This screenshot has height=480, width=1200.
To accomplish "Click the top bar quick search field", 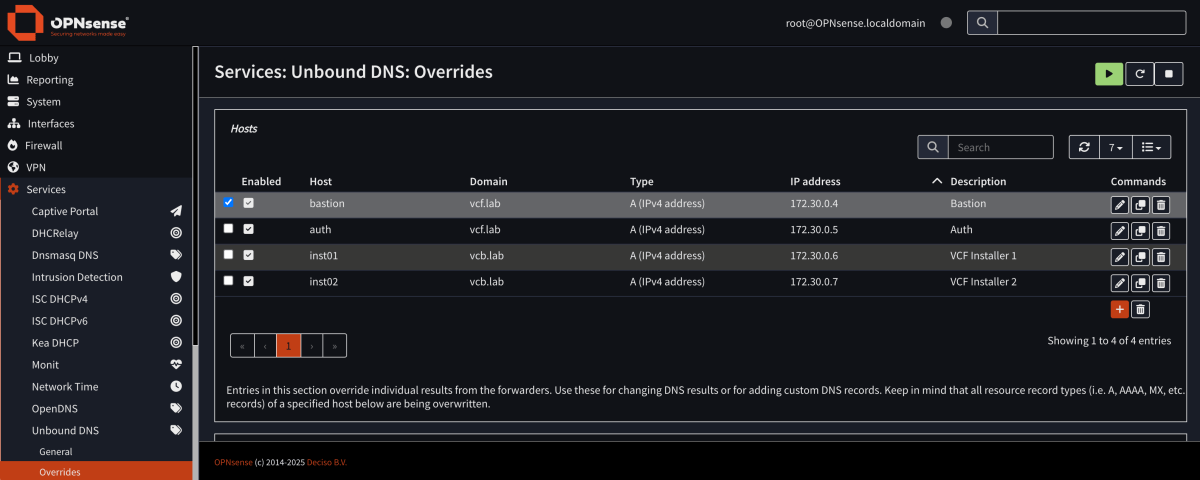I will (1091, 22).
